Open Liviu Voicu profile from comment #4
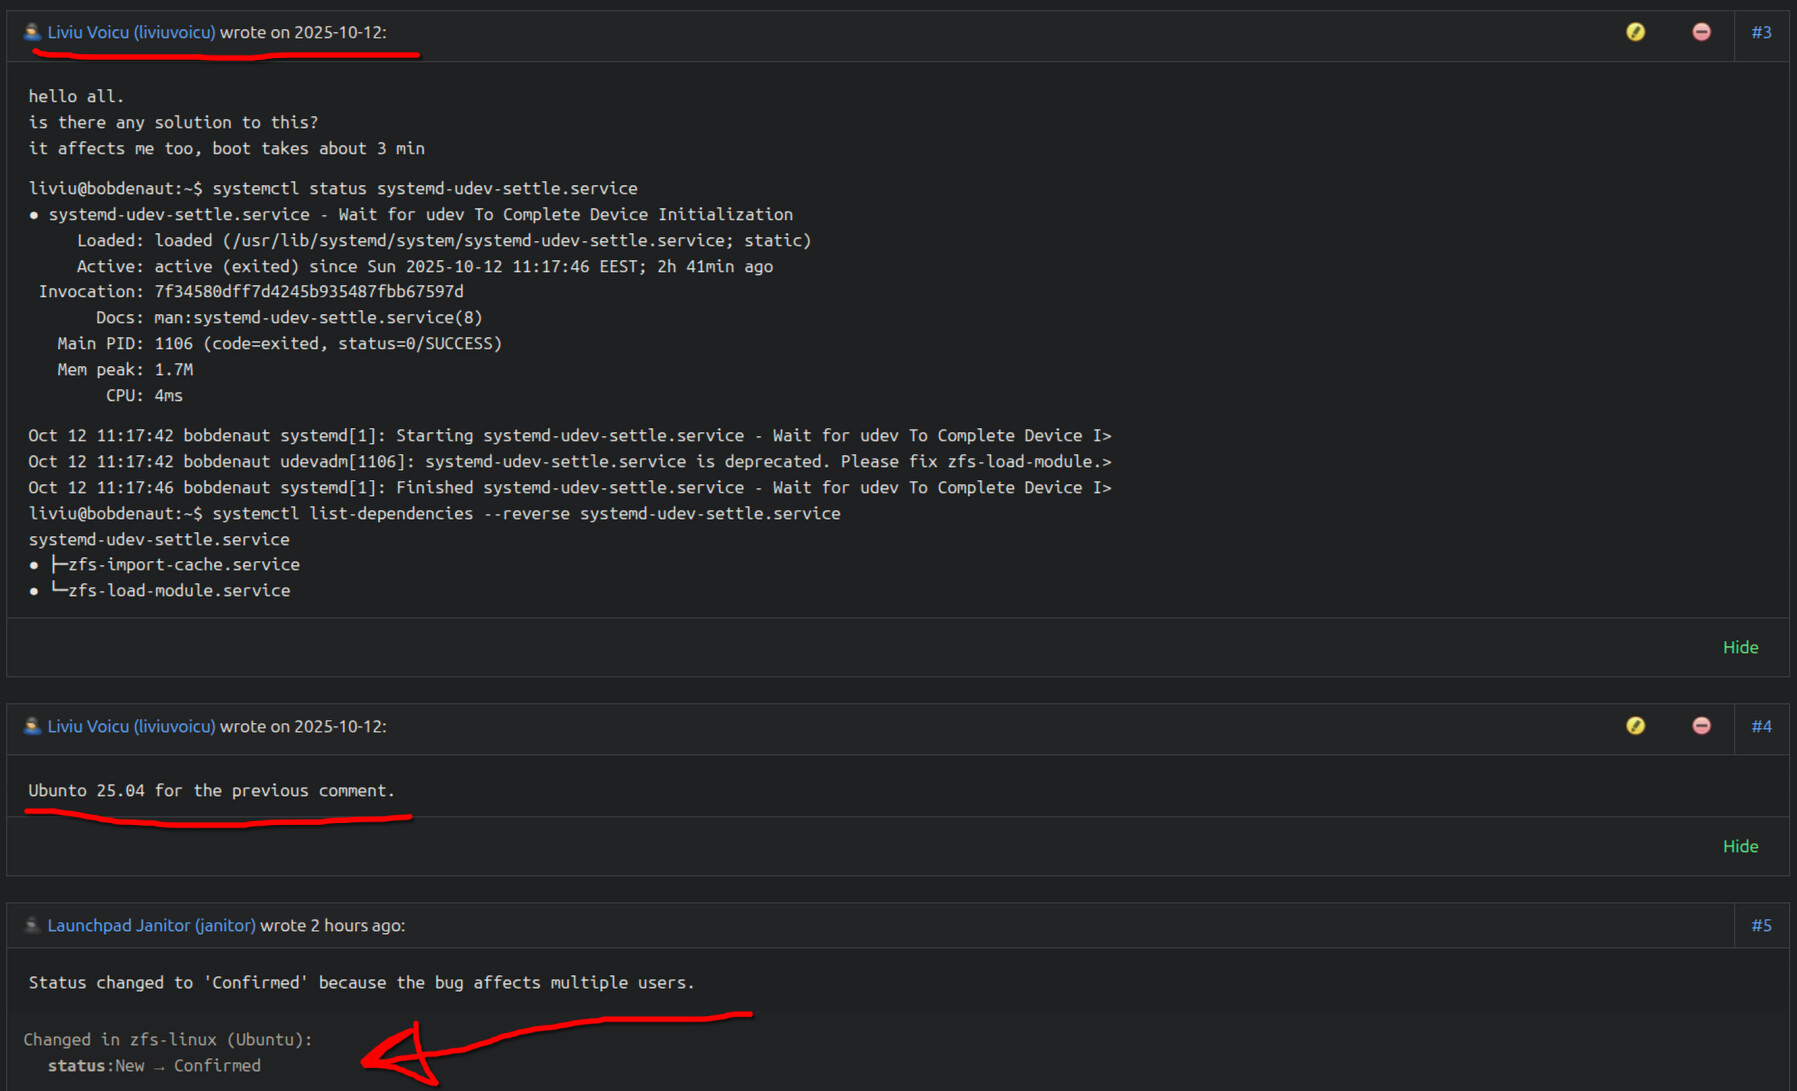 (x=131, y=726)
